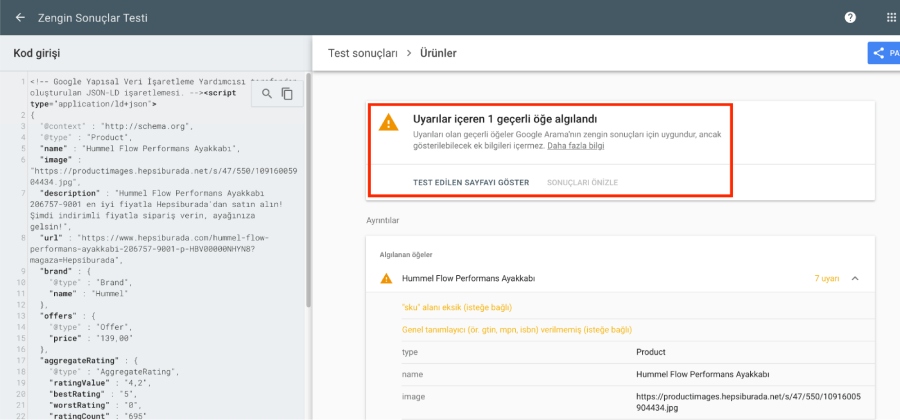
Task: Click the code line with "price" : "139,00"
Action: coord(92,339)
